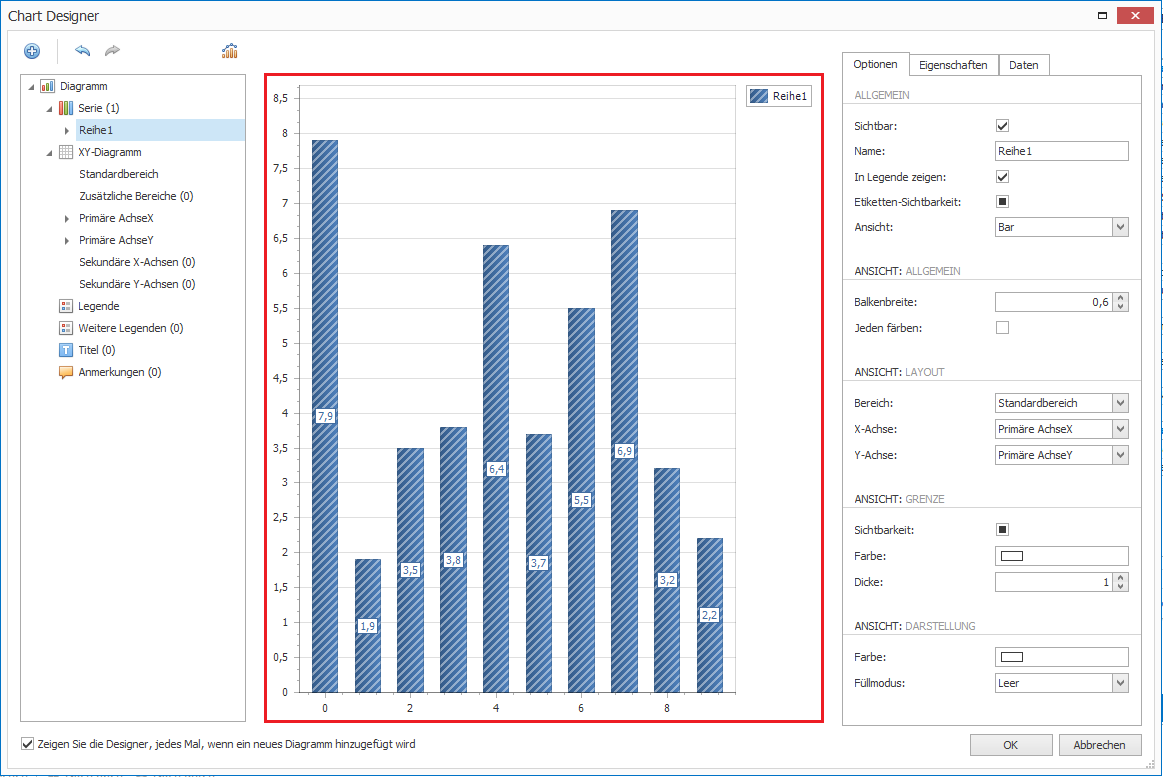The height and width of the screenshot is (777, 1163).
Task: Expand the Primäre AchseX tree node
Action: point(67,218)
